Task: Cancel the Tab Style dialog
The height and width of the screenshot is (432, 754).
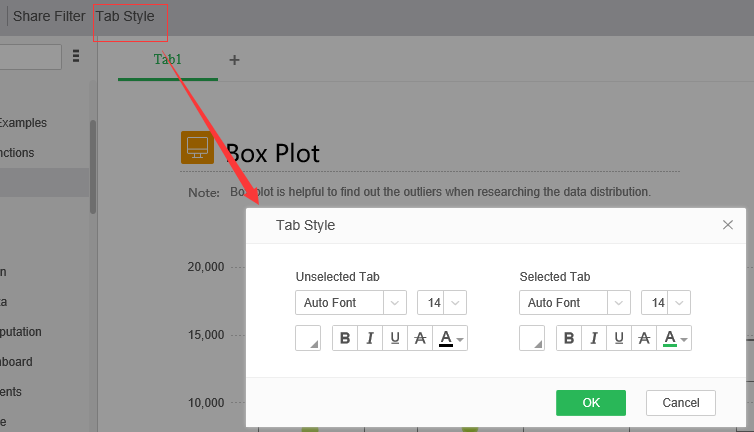Action: pos(680,402)
